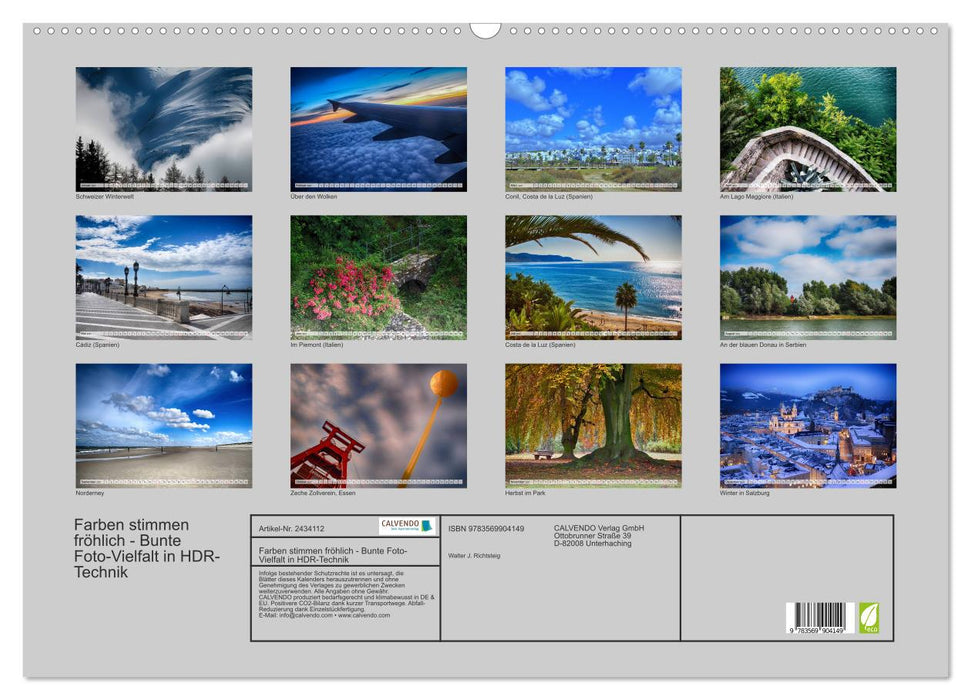Click the boxed title 'Farben stimmen fröhlich - Bunte Foto-'

coord(333,550)
